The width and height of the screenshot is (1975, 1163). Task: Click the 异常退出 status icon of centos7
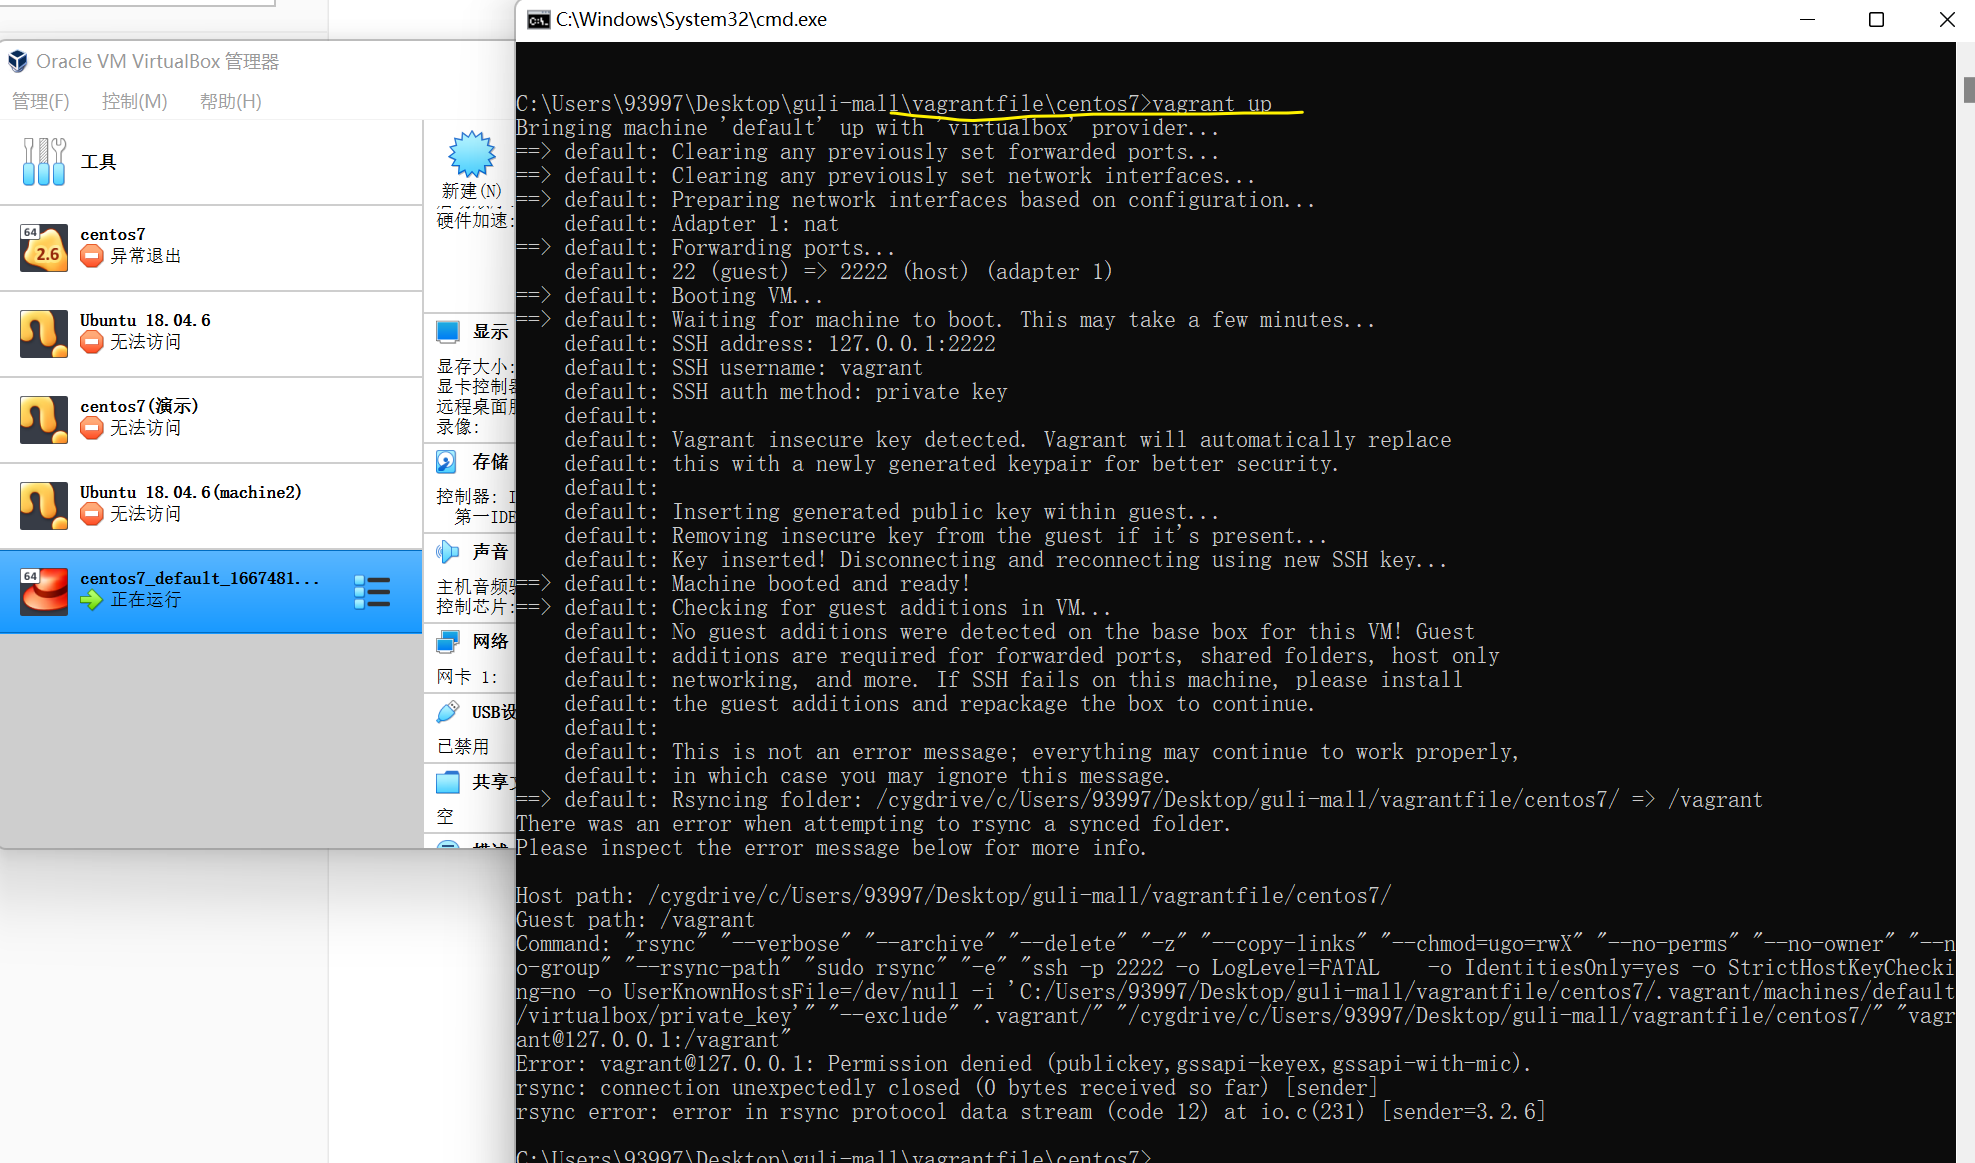coord(92,256)
